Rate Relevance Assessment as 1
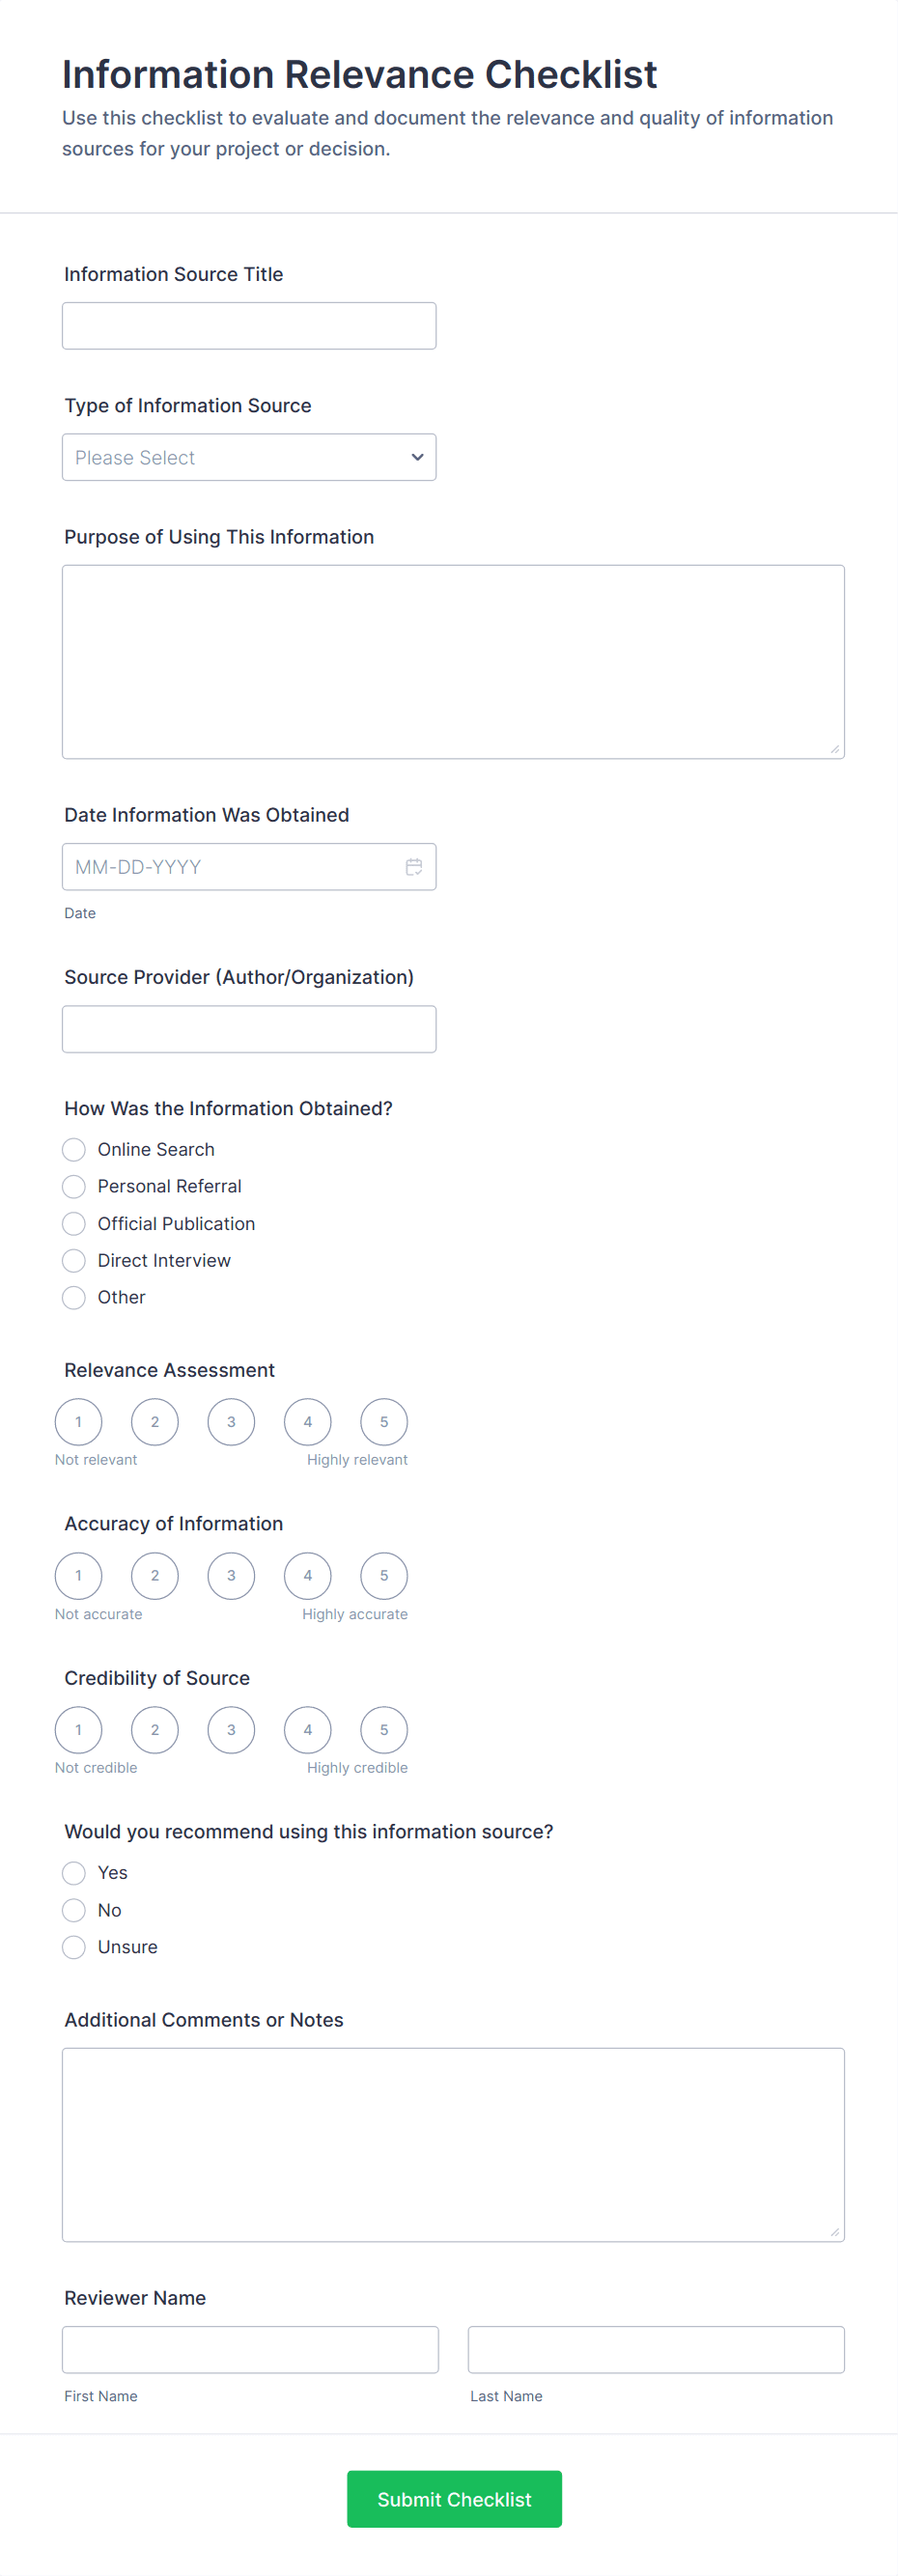The image size is (898, 2576). [79, 1421]
